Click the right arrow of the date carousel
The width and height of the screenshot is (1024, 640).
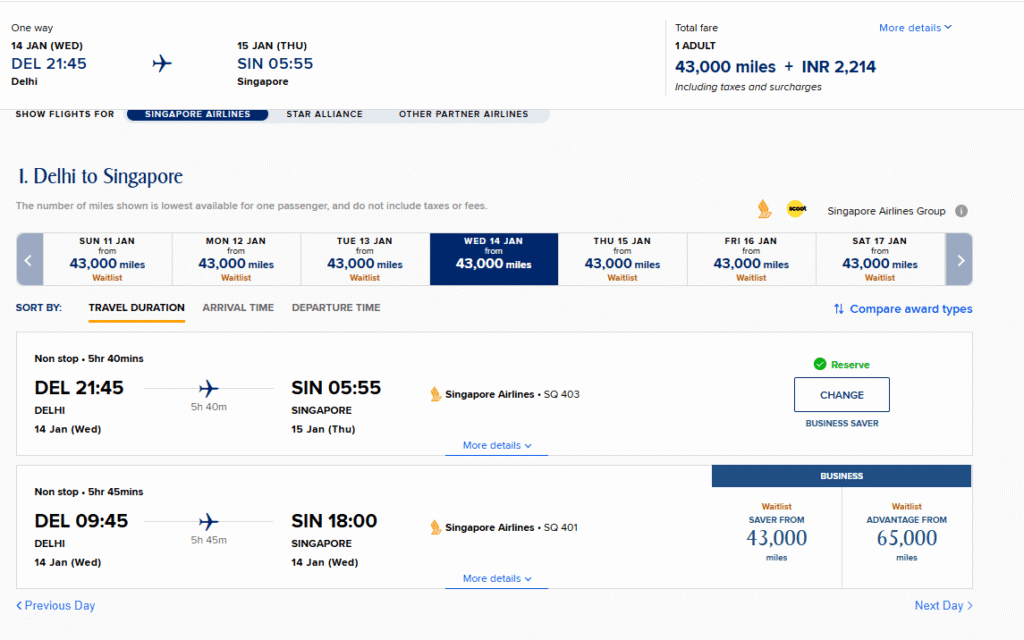(960, 260)
